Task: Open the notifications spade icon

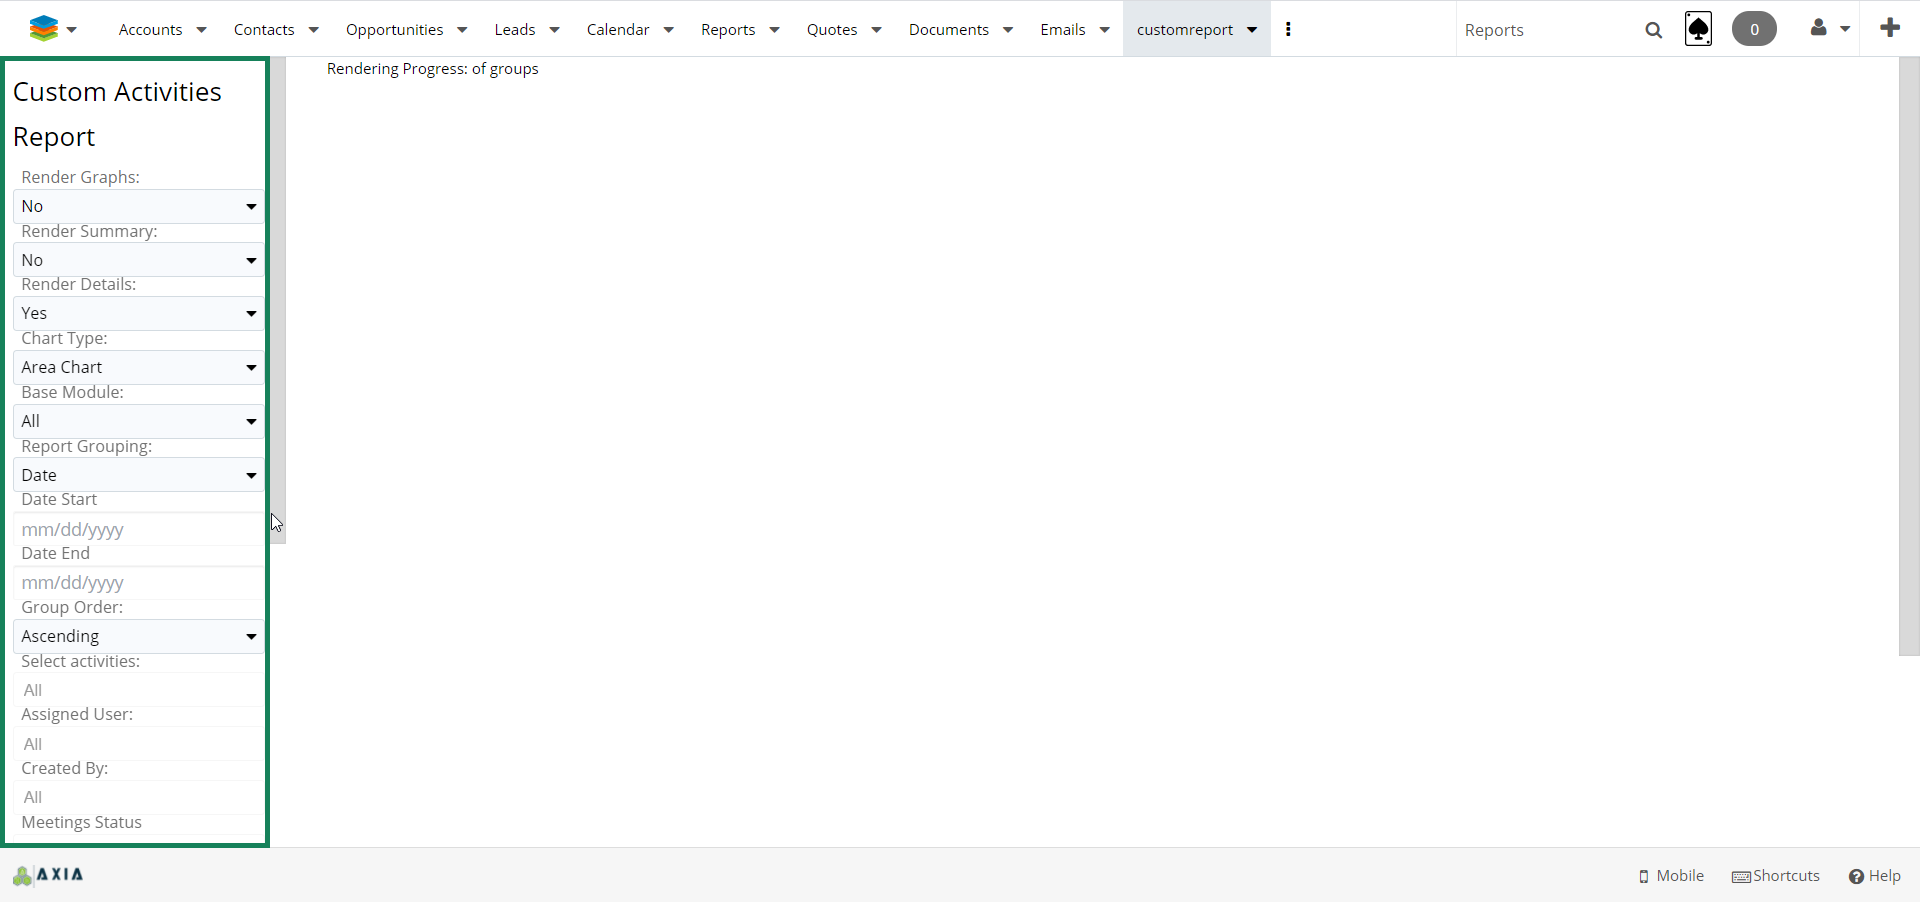Action: (1698, 29)
